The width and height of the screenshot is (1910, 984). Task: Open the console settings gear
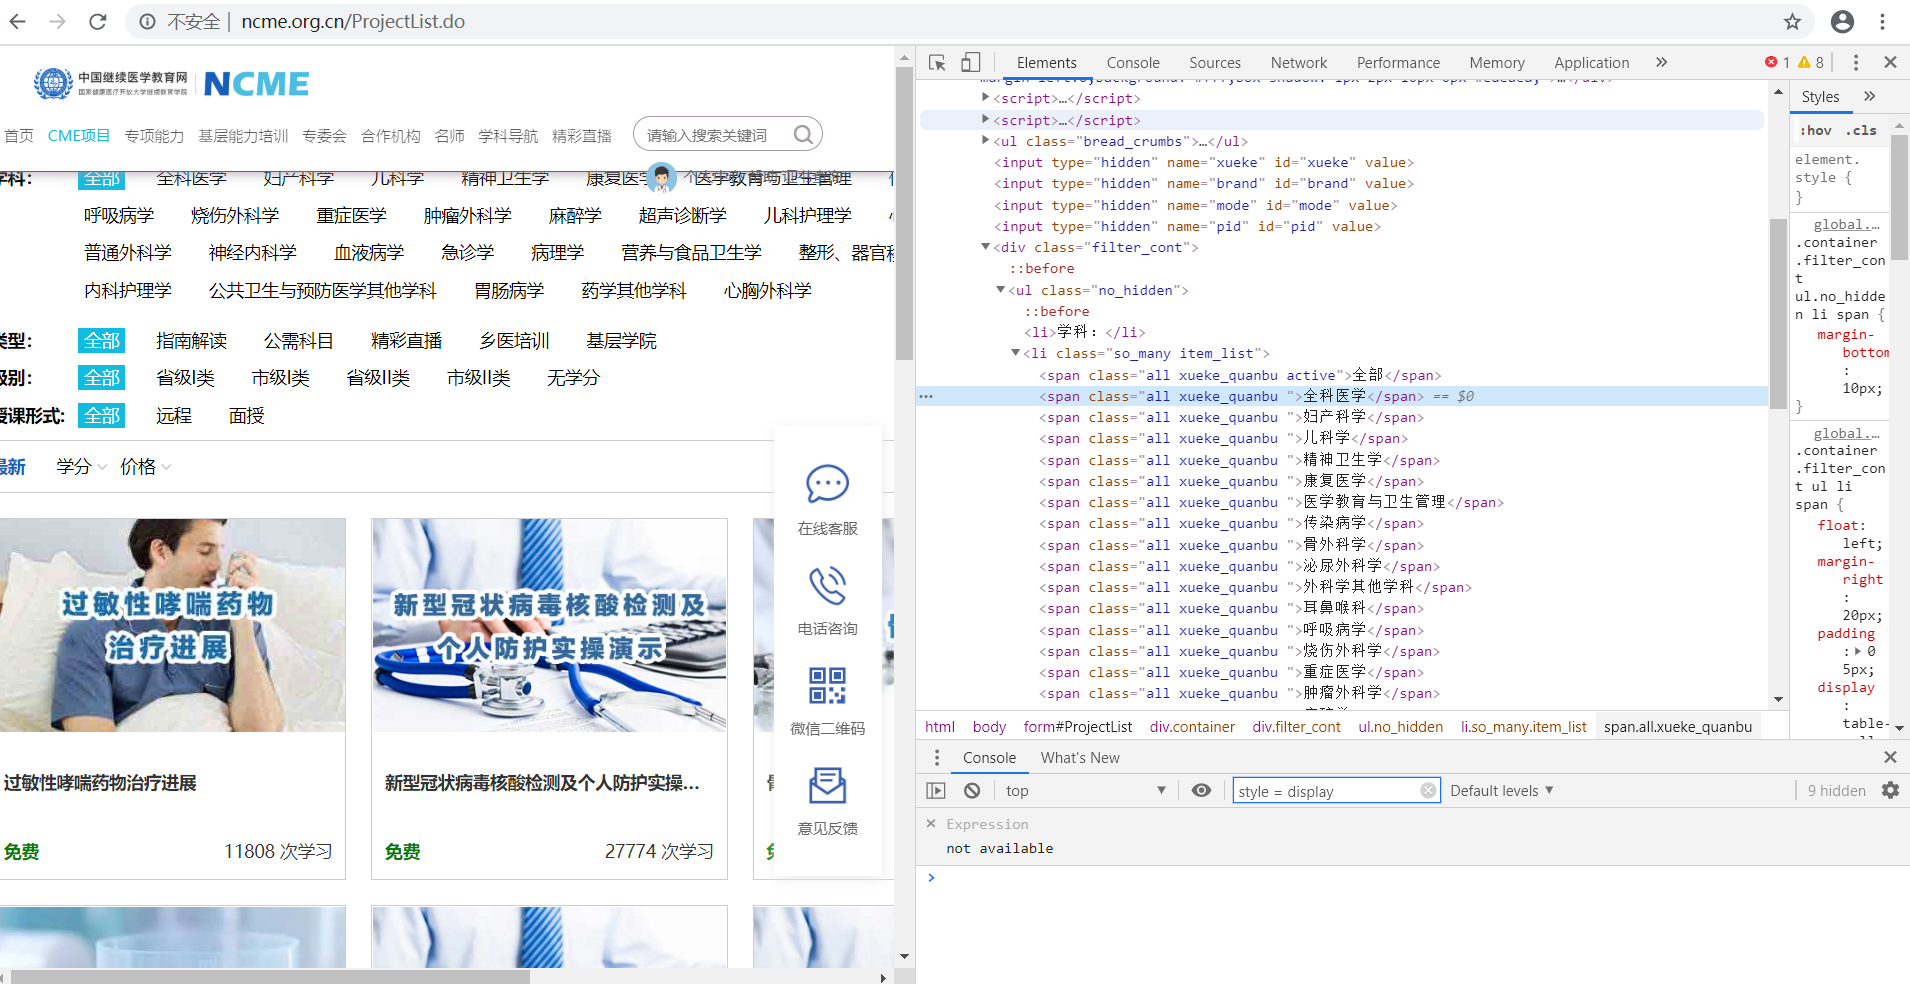point(1890,790)
